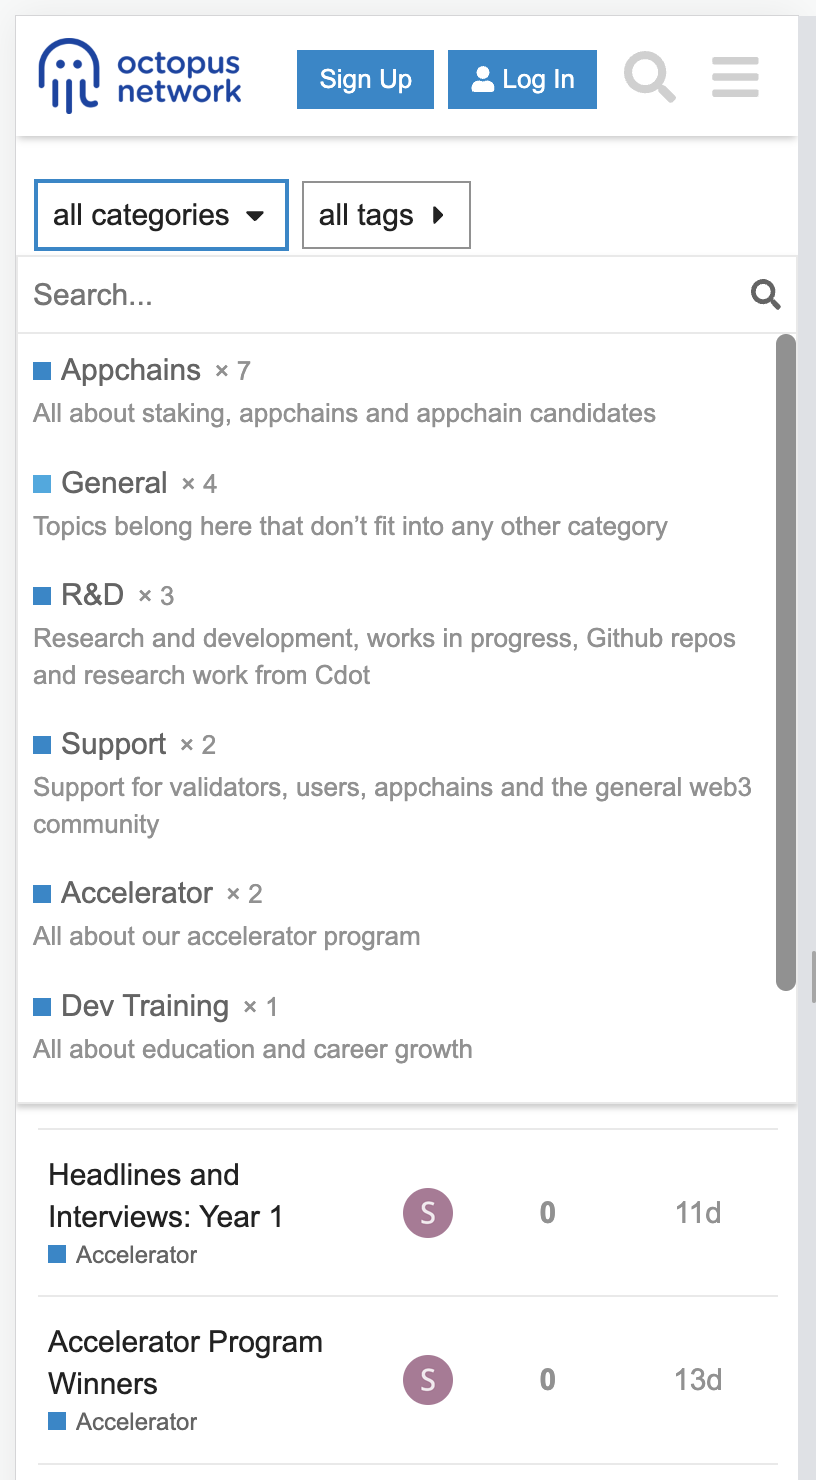This screenshot has height=1480, width=816.
Task: Expand the all tags dropdown
Action: pyautogui.click(x=386, y=215)
